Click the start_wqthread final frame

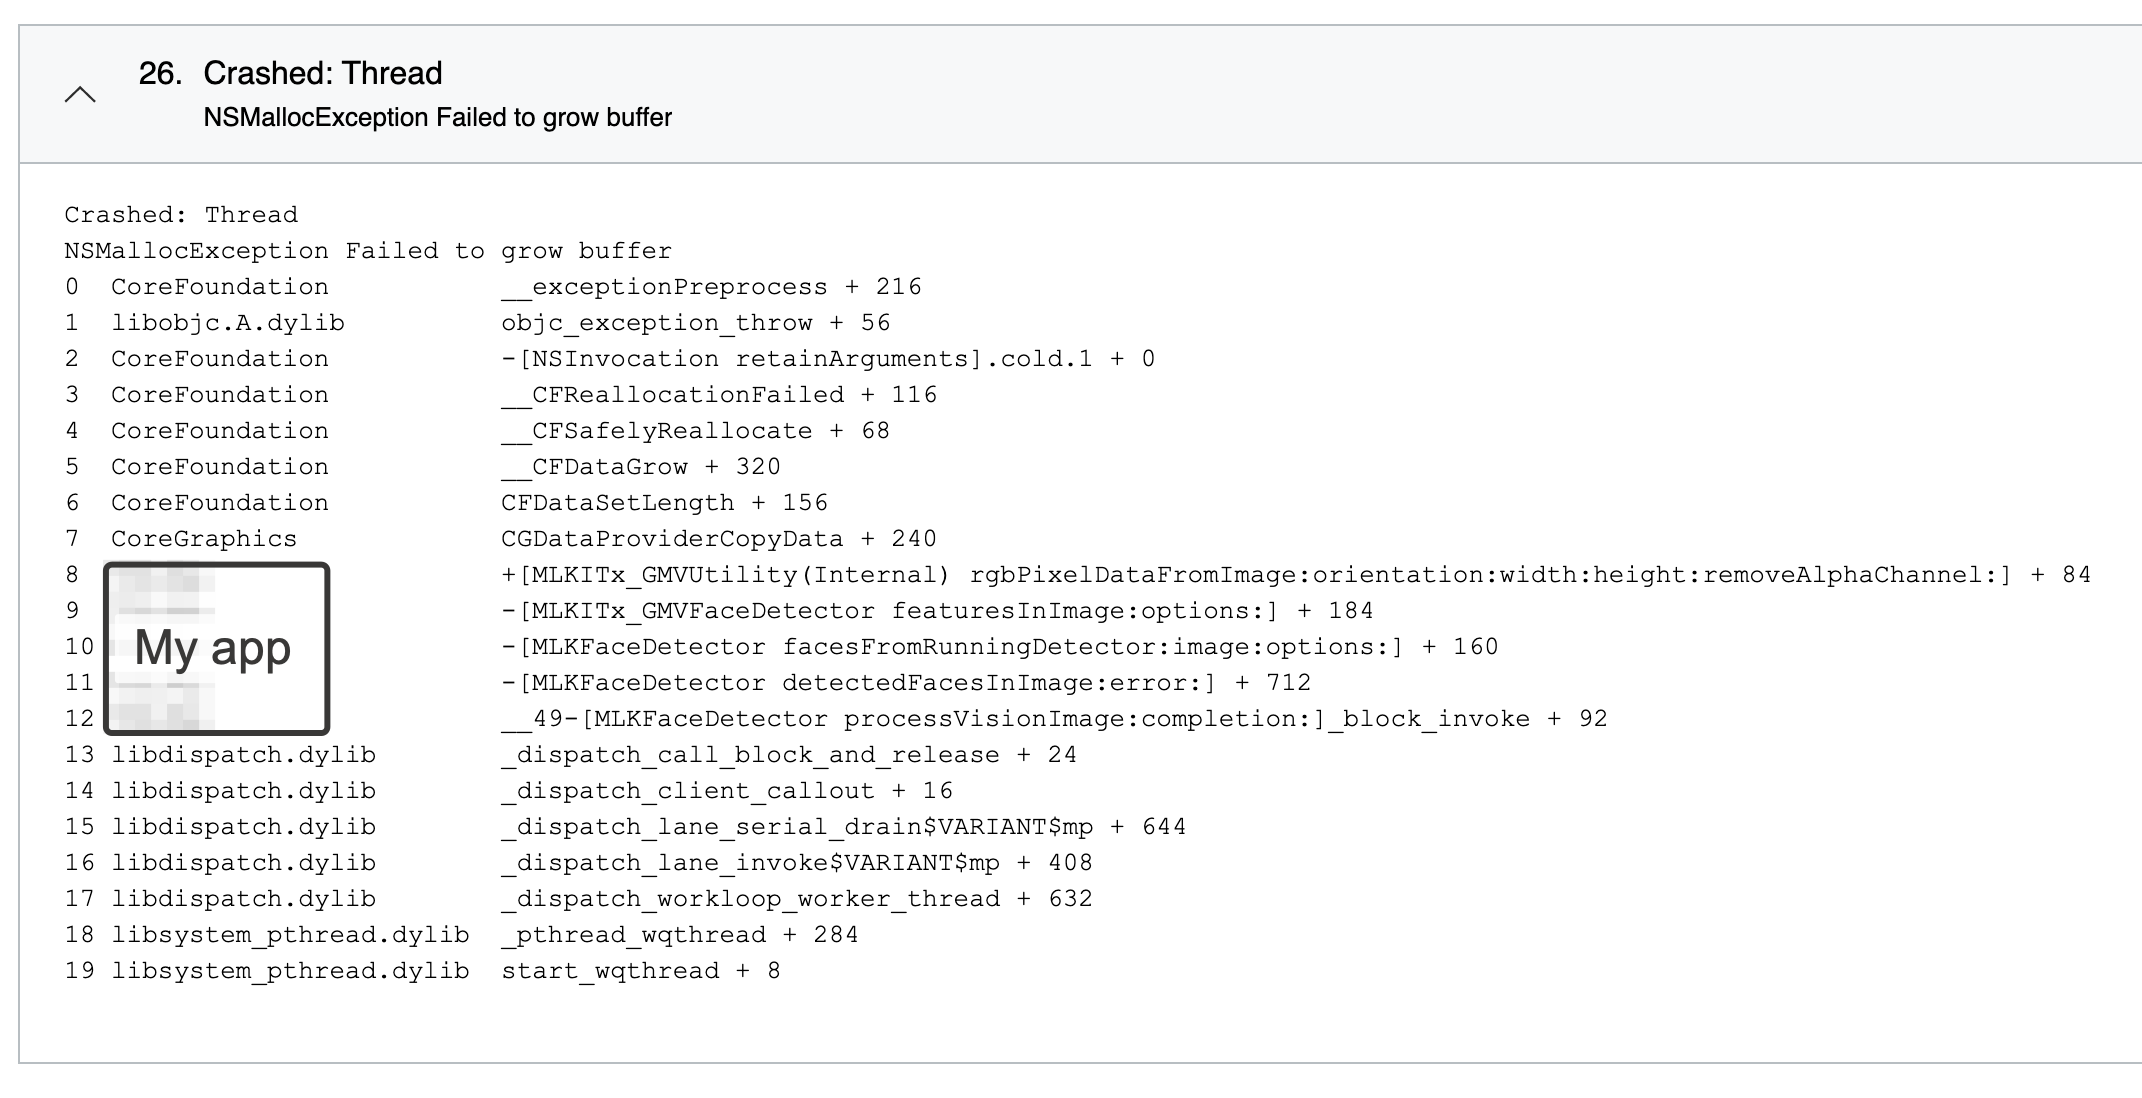click(640, 970)
